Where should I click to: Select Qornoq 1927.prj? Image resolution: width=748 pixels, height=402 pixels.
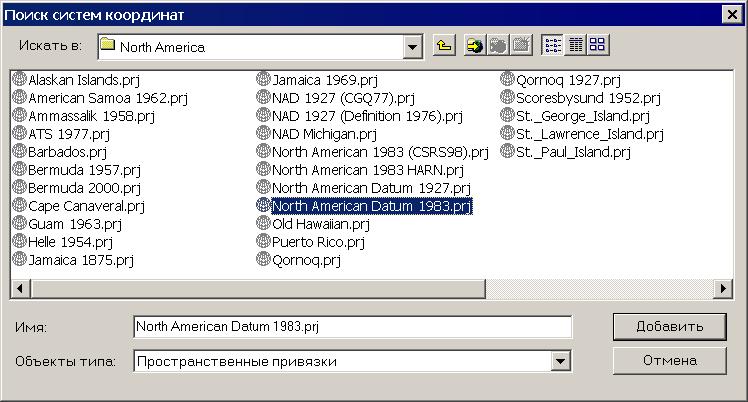[x=568, y=80]
